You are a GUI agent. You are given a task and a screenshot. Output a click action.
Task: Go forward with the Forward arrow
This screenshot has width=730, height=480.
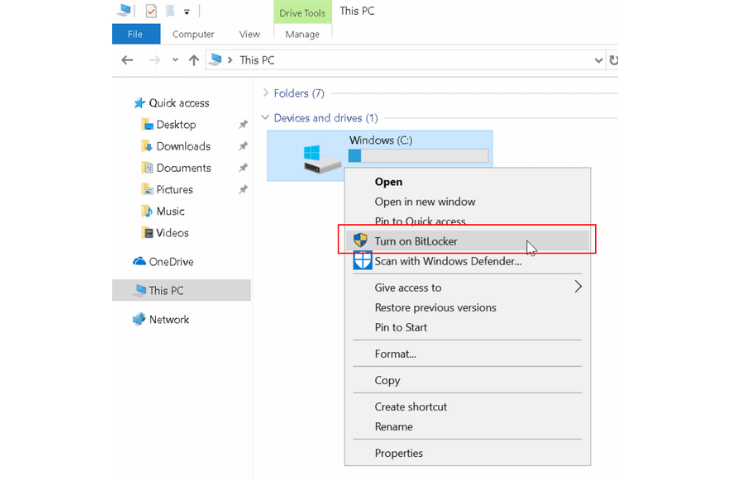[154, 60]
